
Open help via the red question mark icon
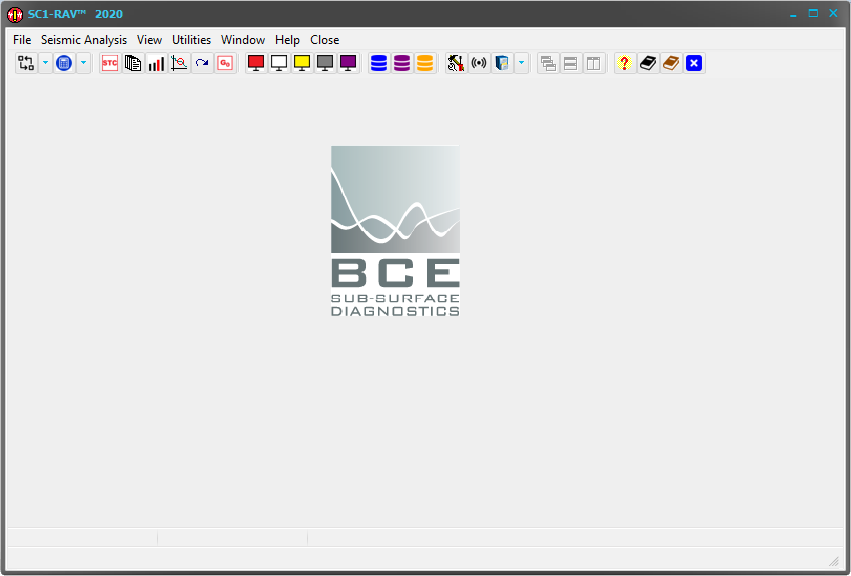click(x=625, y=64)
